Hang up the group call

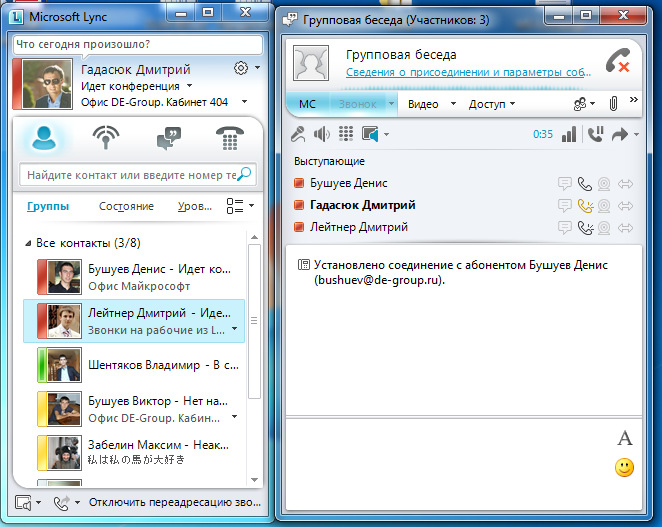coord(618,61)
